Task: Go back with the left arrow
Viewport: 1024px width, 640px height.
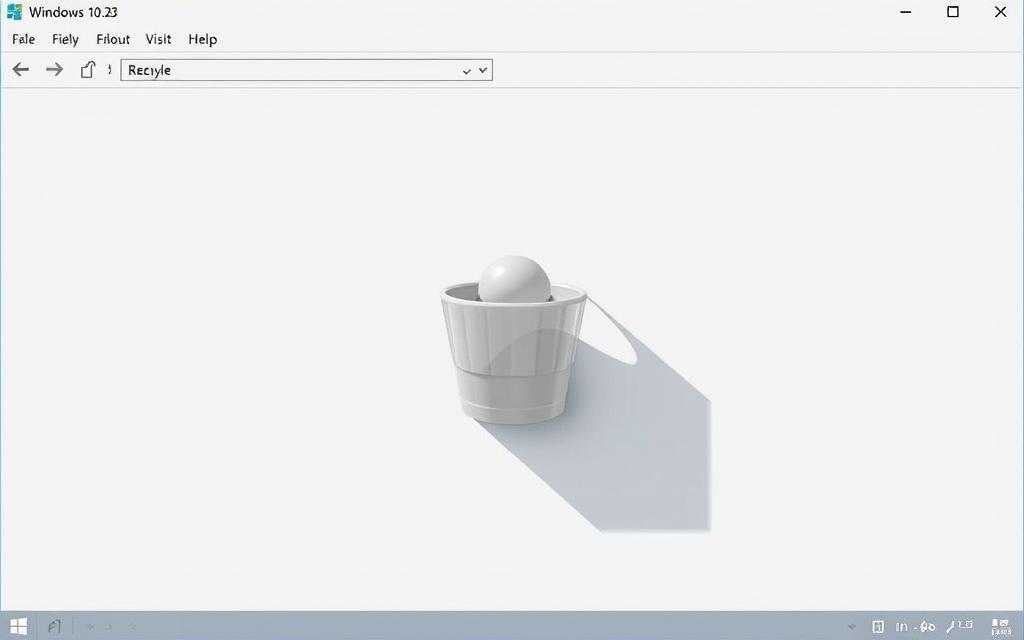Action: pos(21,69)
